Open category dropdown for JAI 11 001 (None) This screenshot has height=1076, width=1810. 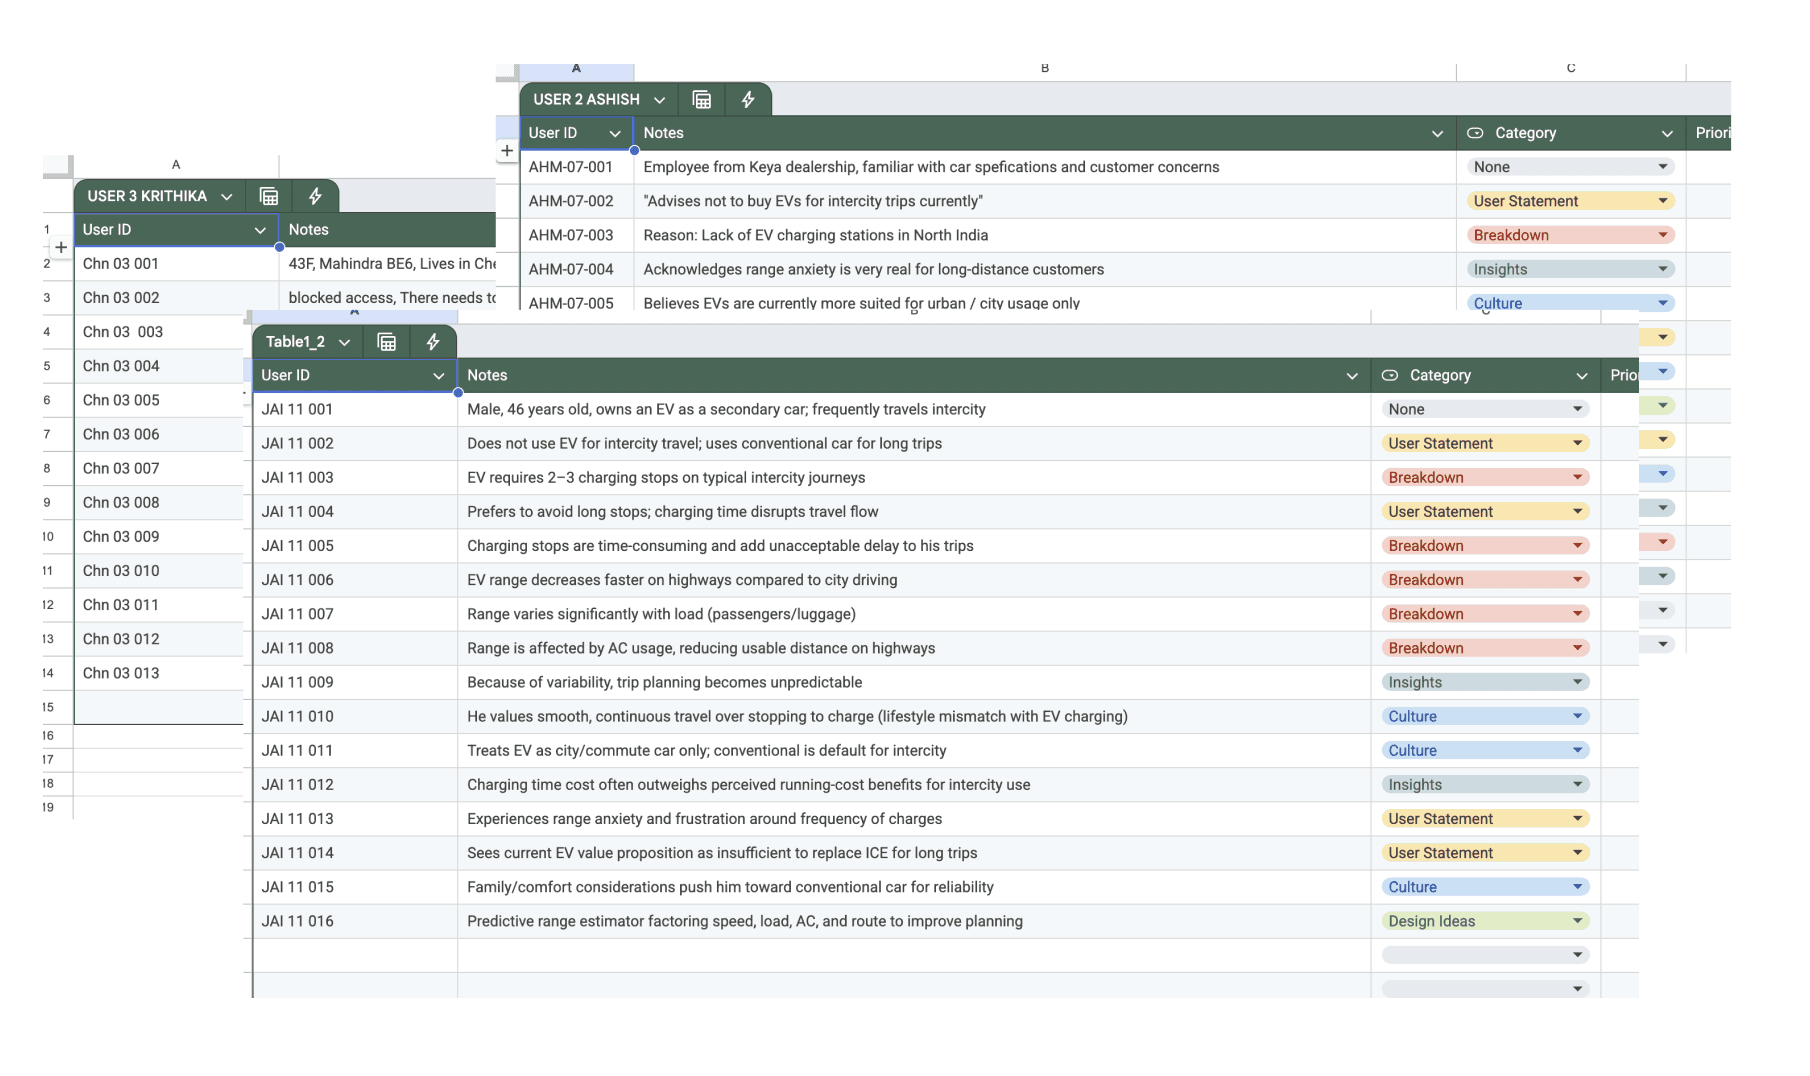tap(1485, 409)
